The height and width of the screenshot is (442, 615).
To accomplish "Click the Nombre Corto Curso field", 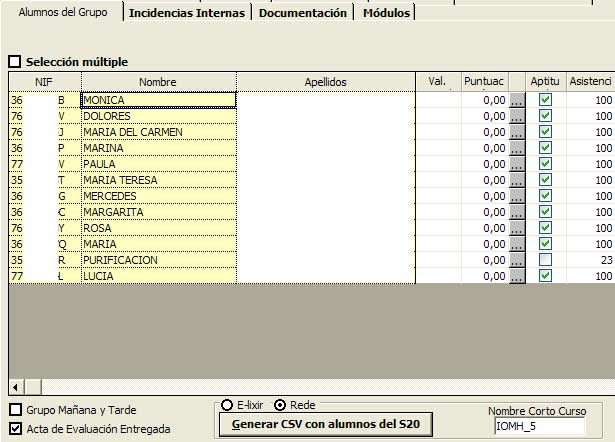I will click(540, 427).
